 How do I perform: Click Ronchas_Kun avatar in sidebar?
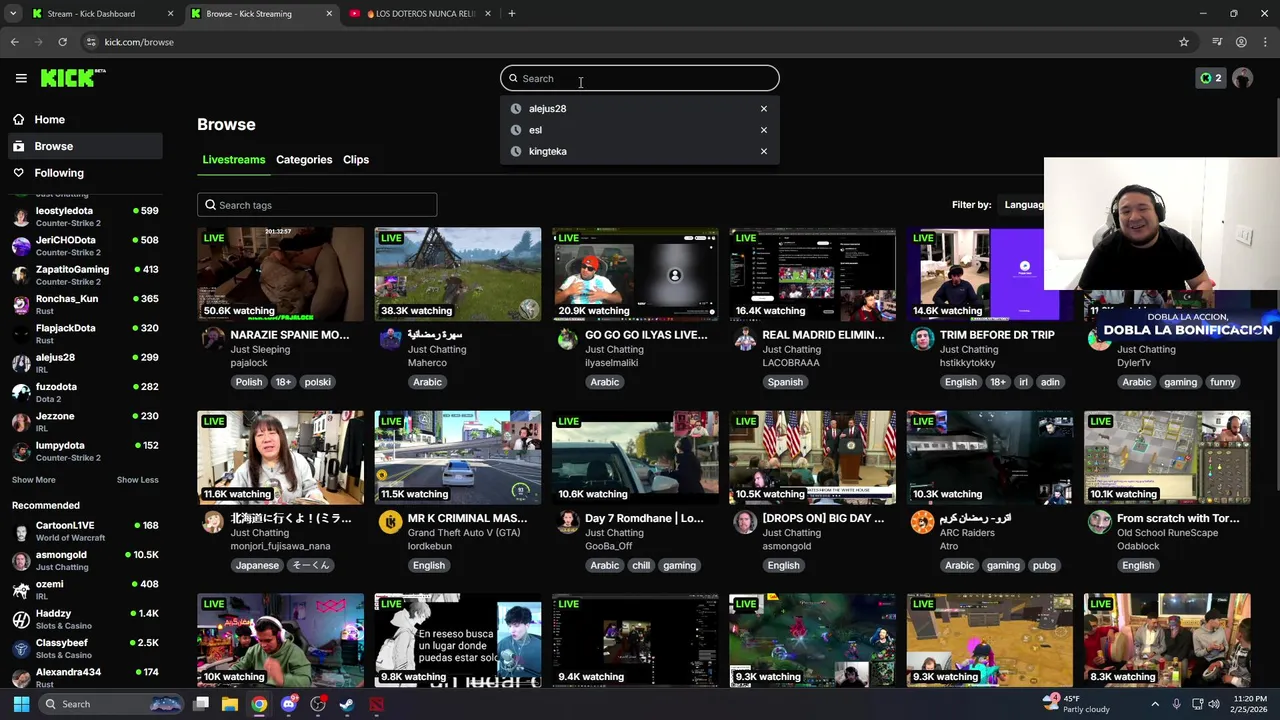point(21,305)
